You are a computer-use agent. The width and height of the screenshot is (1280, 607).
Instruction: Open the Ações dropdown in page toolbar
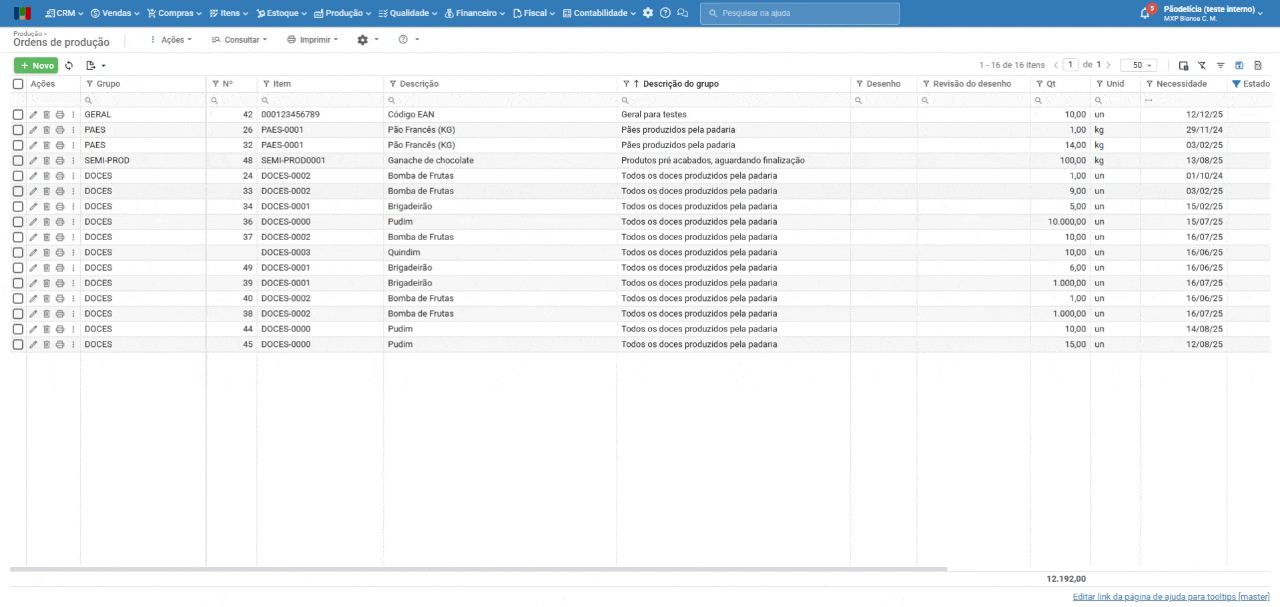point(170,40)
